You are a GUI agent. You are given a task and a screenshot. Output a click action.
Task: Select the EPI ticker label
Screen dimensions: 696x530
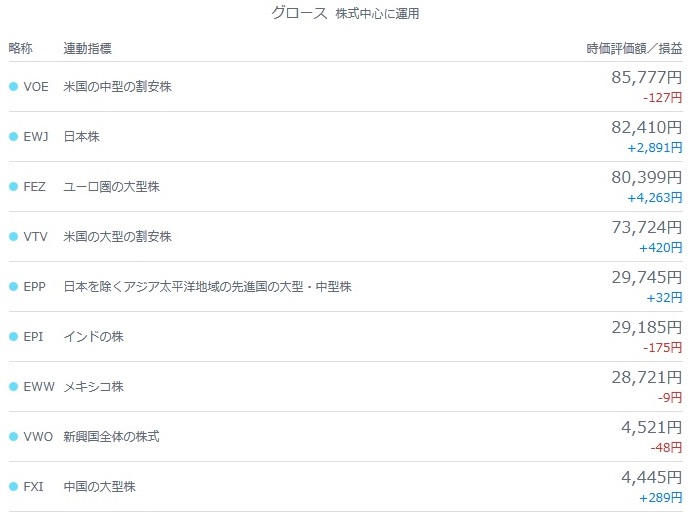(x=33, y=336)
